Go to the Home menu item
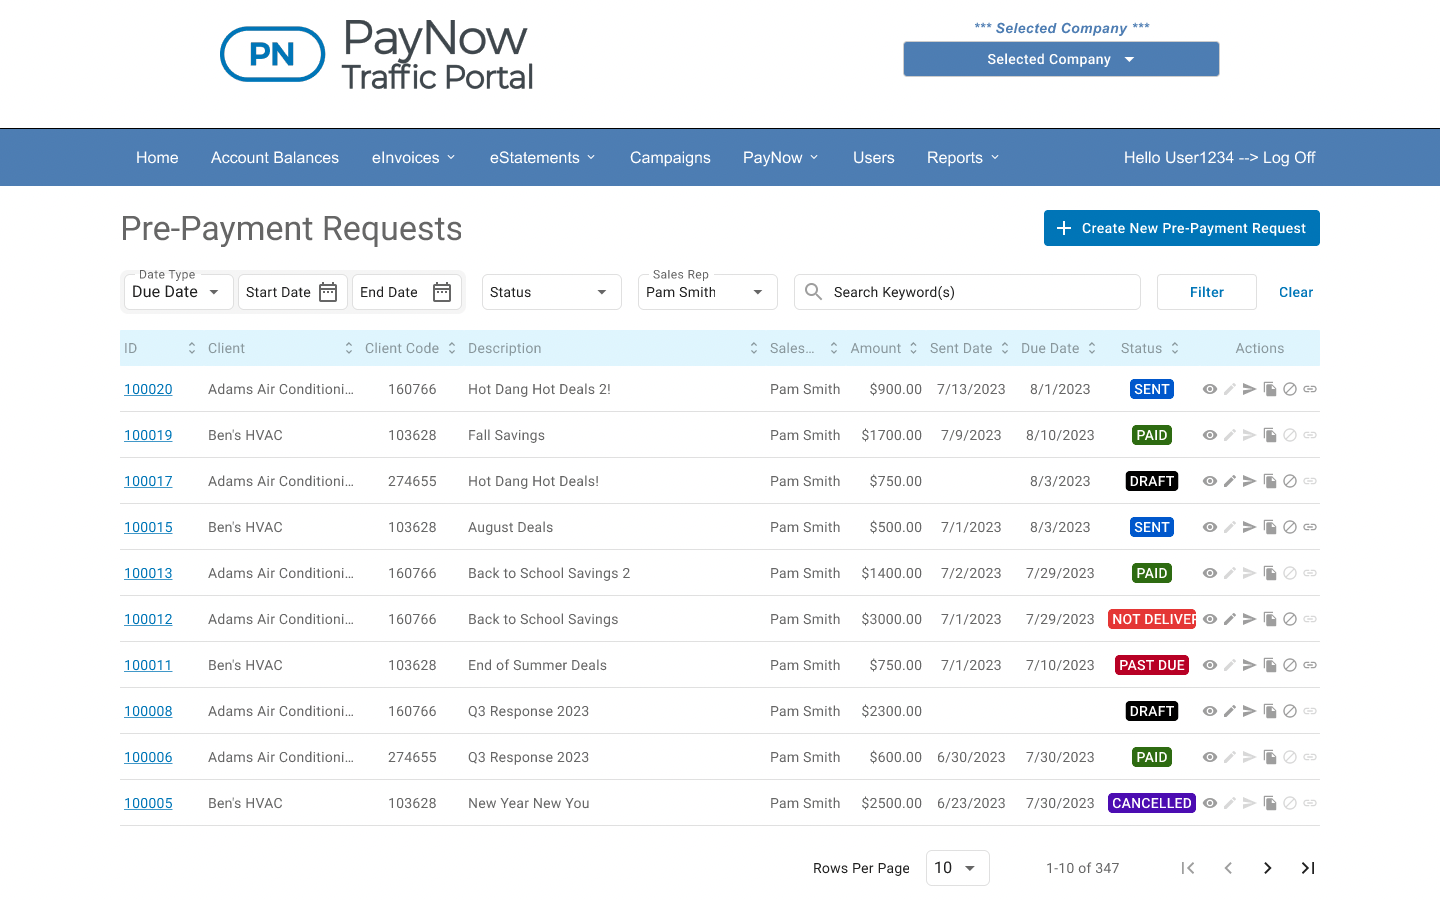The image size is (1440, 900). (x=157, y=158)
